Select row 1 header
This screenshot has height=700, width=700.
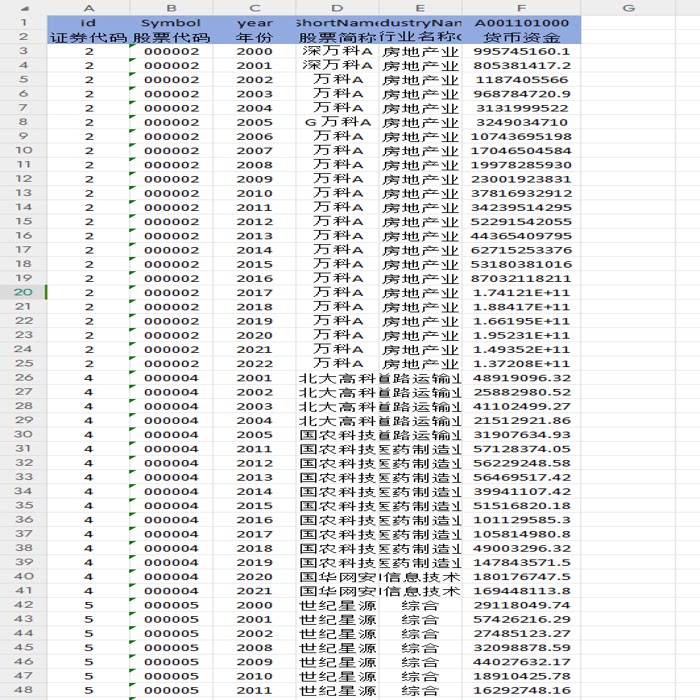pos(23,22)
